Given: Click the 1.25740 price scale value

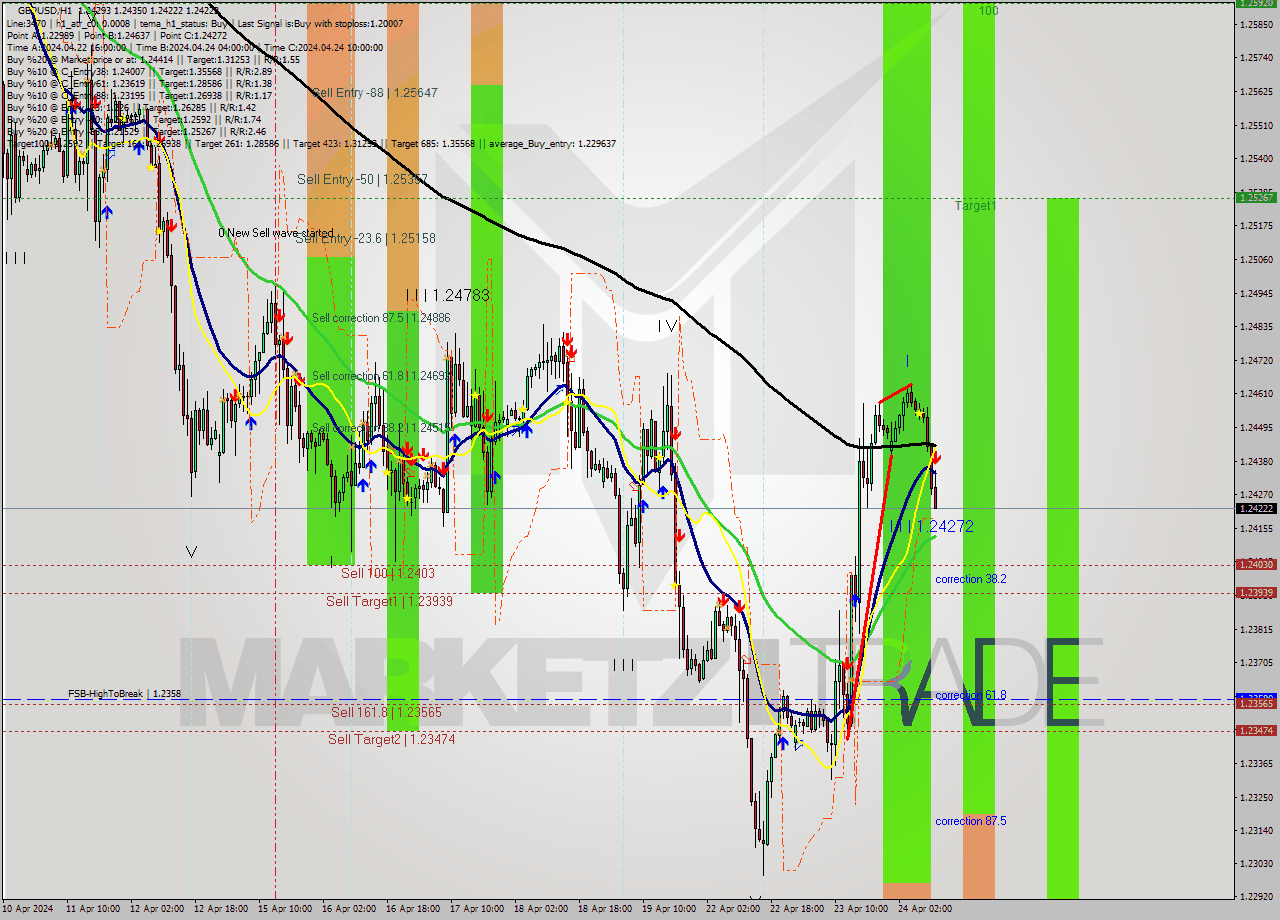Looking at the screenshot, I should [x=1256, y=58].
